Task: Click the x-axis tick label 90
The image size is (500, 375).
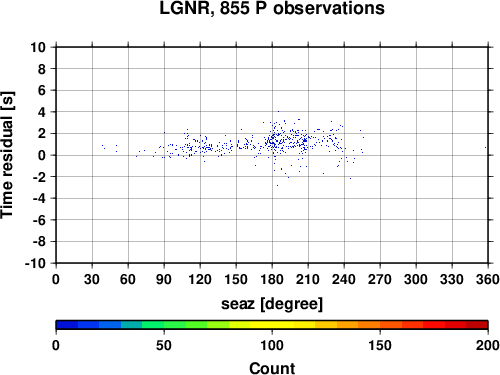Action: [164, 279]
